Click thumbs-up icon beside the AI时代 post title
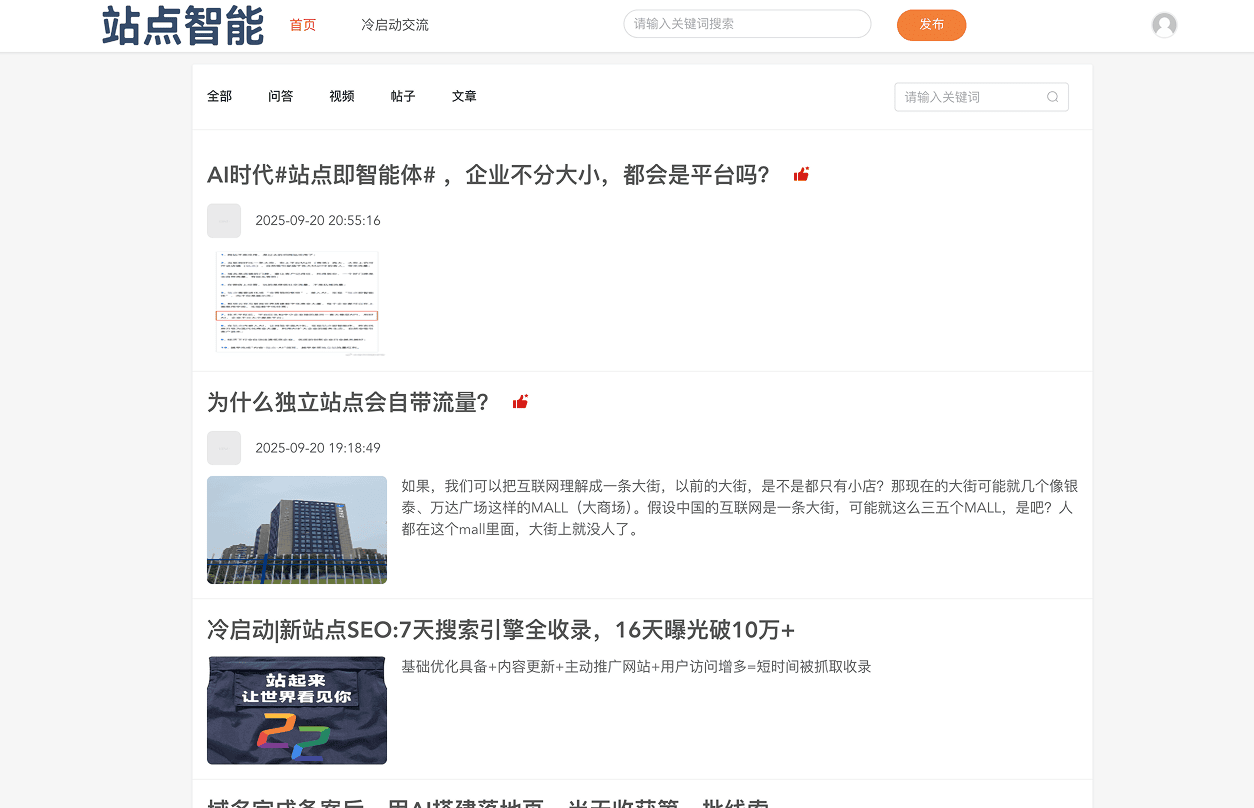1254x808 pixels. click(801, 175)
